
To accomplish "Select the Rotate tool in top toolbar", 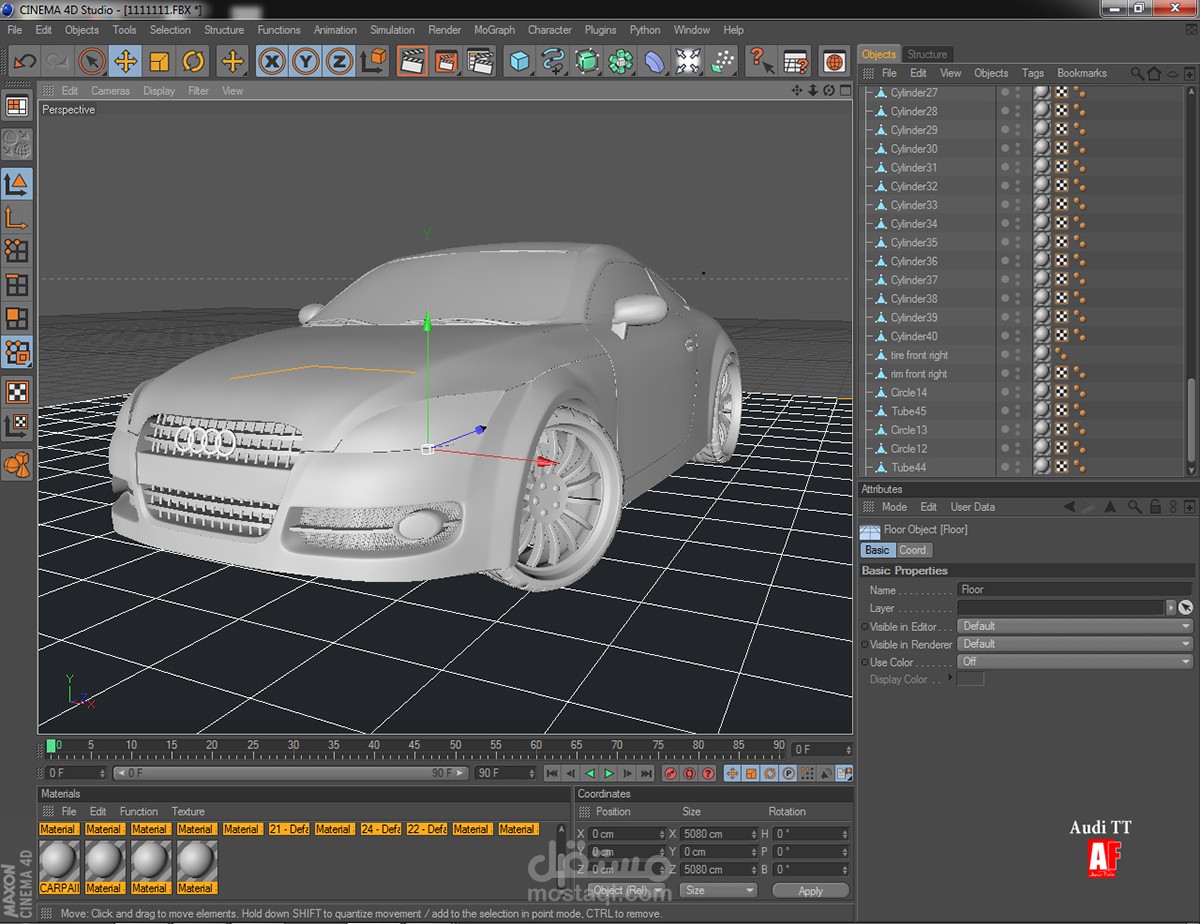I will pos(193,62).
